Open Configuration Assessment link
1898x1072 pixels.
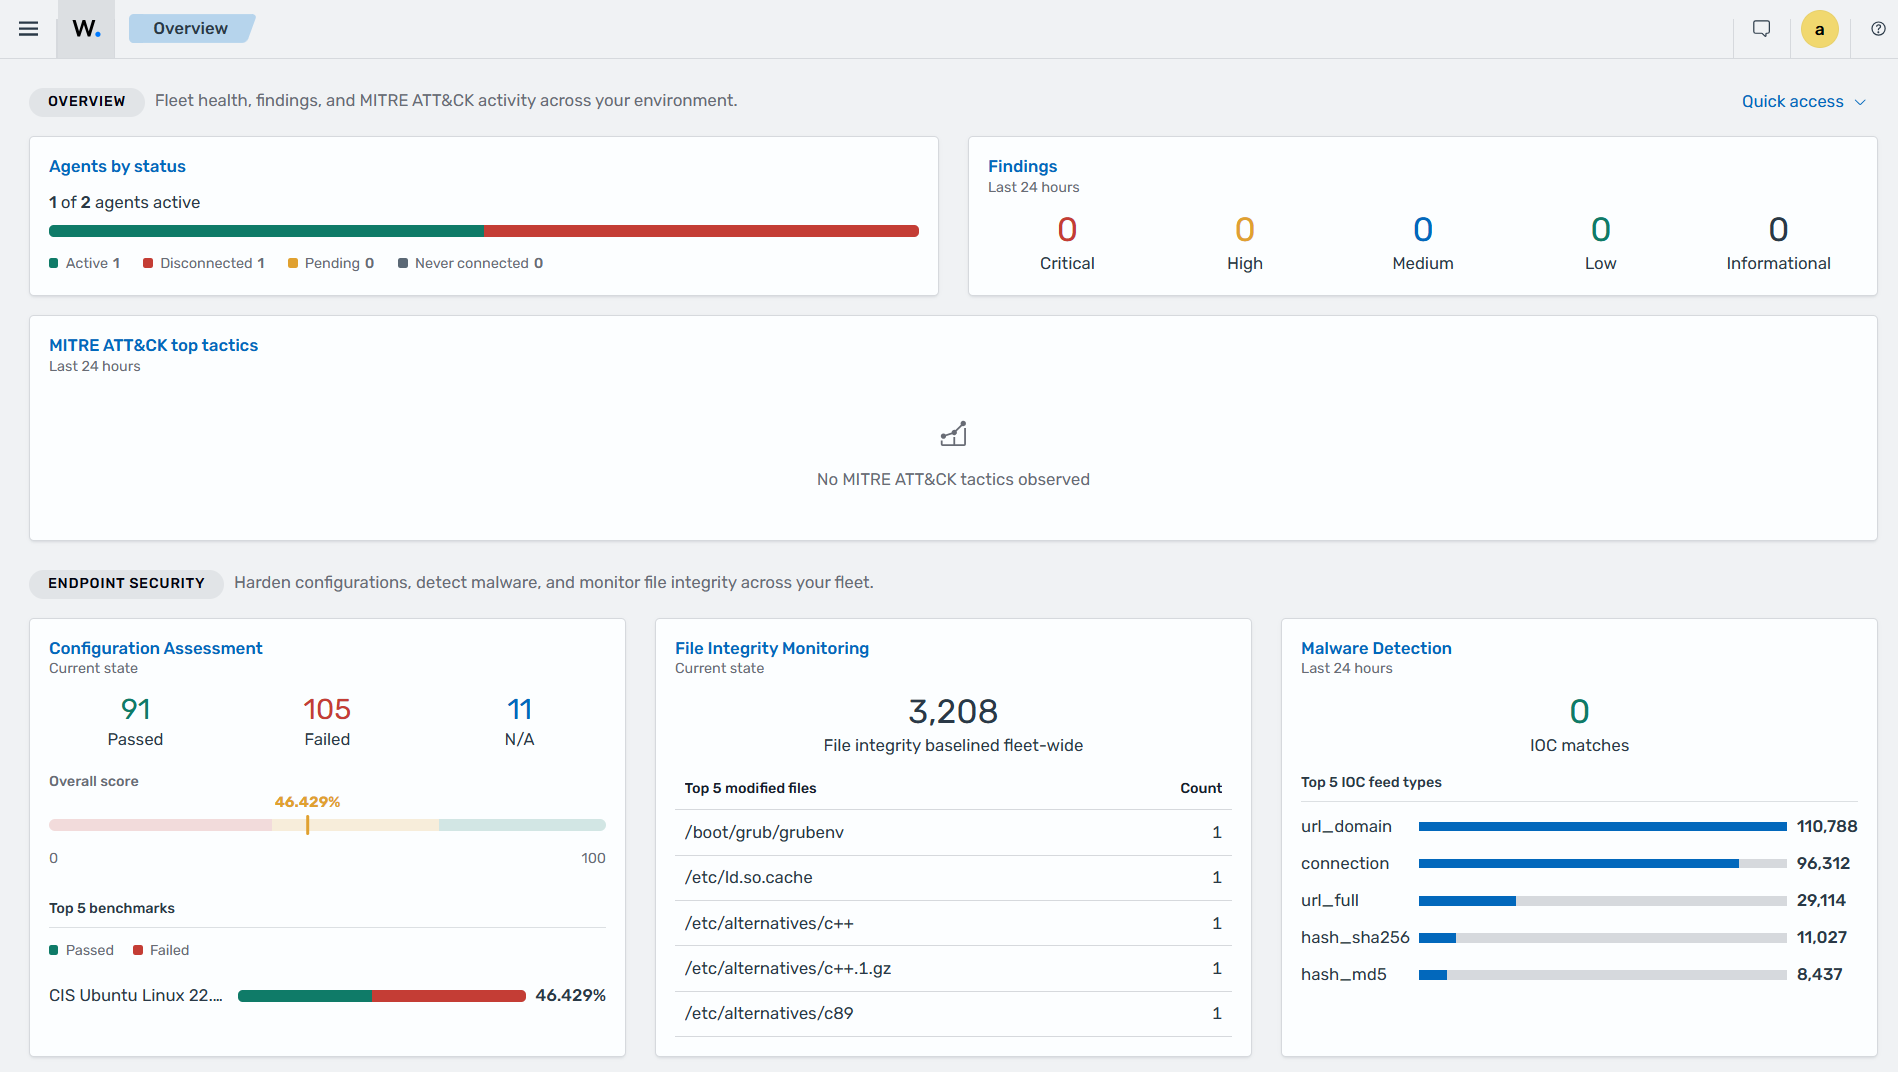pos(155,648)
